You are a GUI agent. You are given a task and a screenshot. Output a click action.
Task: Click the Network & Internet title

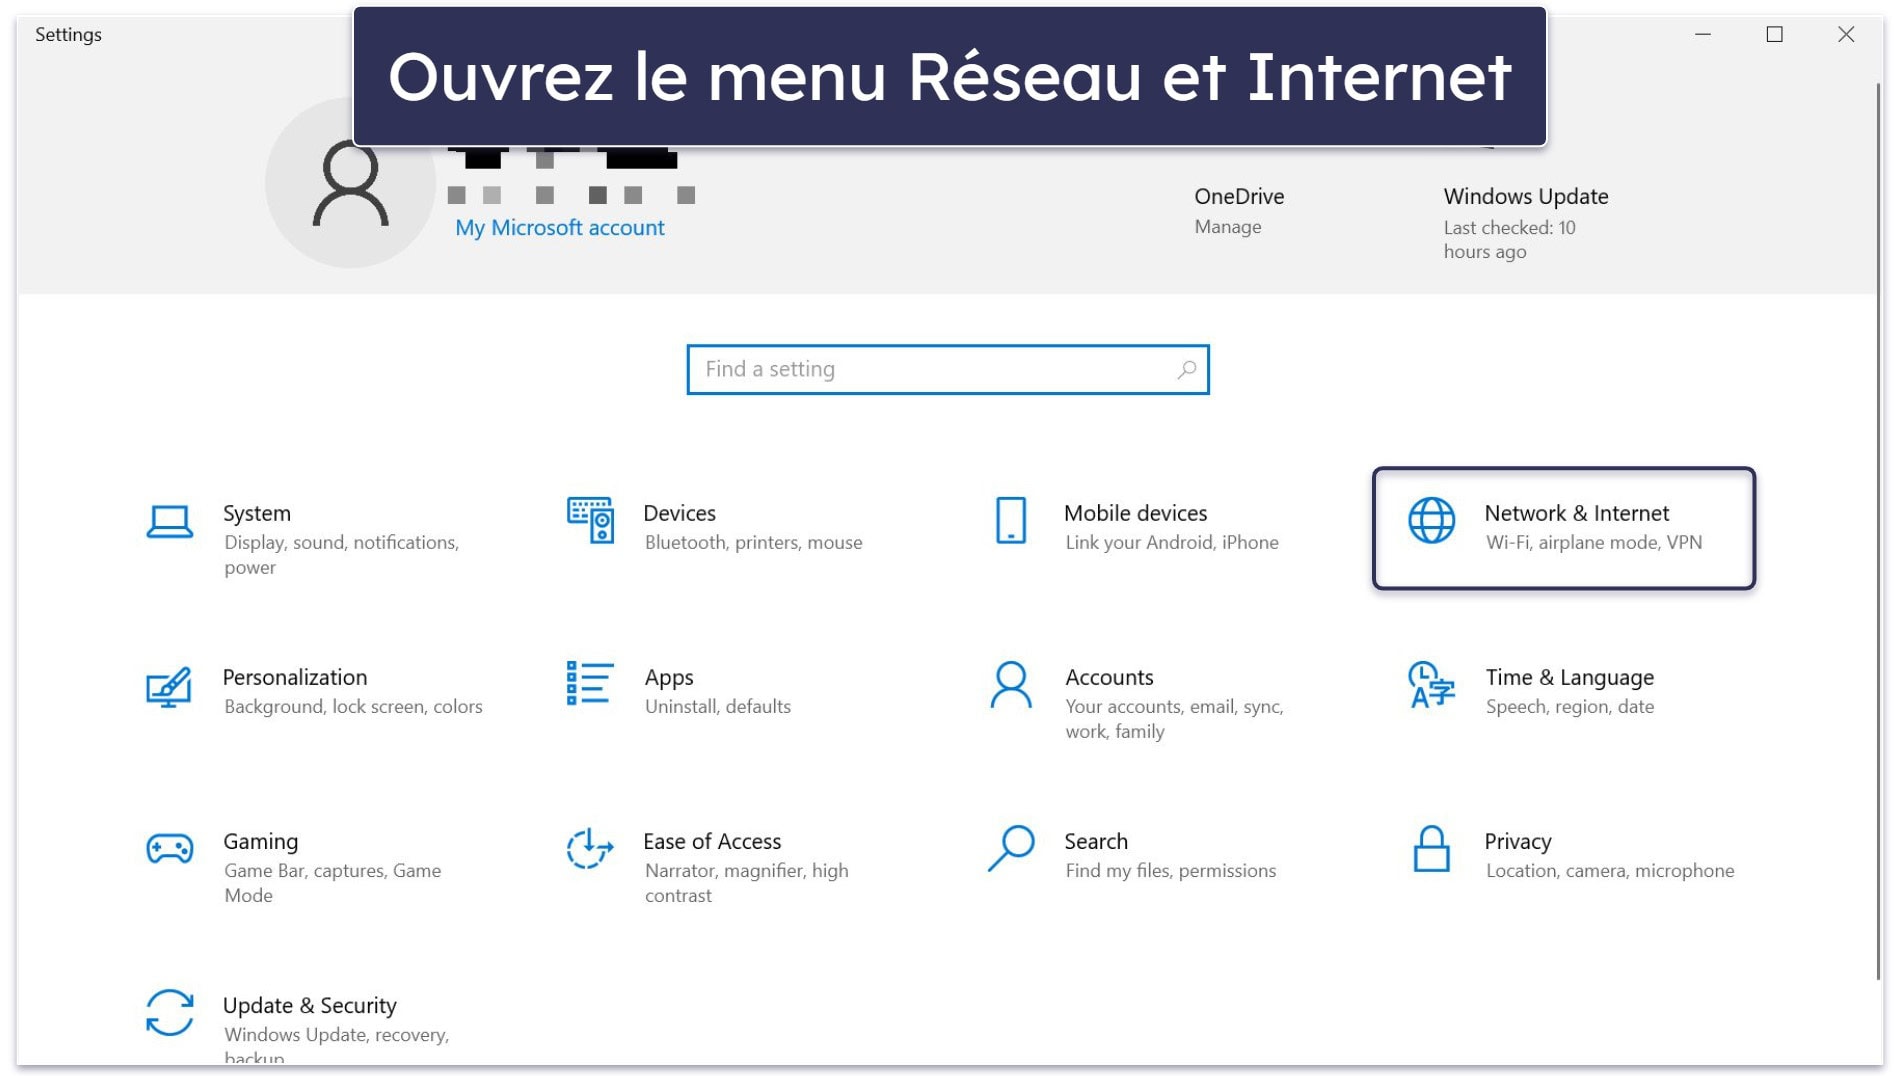pyautogui.click(x=1576, y=514)
